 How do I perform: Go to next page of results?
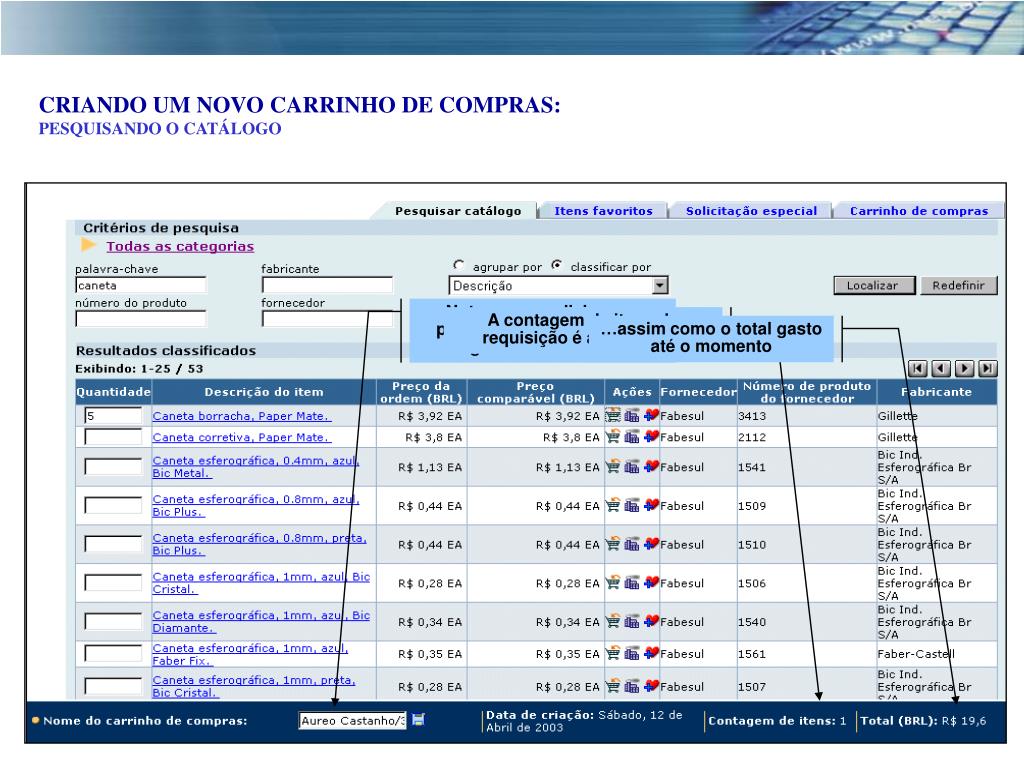965,368
